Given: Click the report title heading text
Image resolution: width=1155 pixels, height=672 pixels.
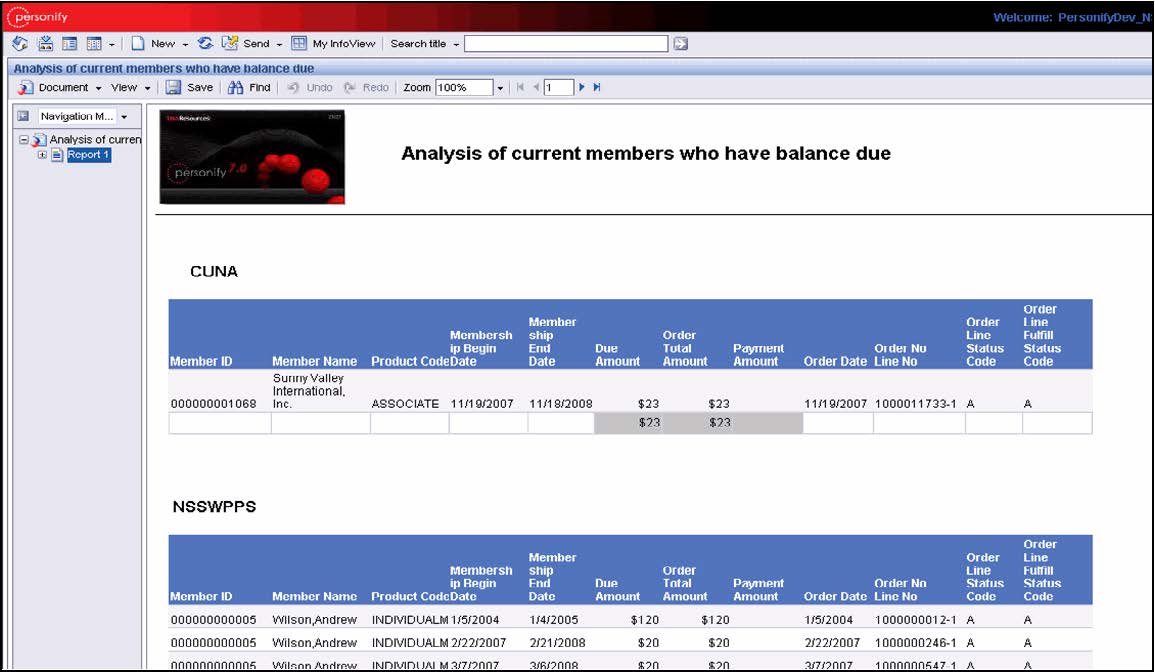Looking at the screenshot, I should [646, 153].
